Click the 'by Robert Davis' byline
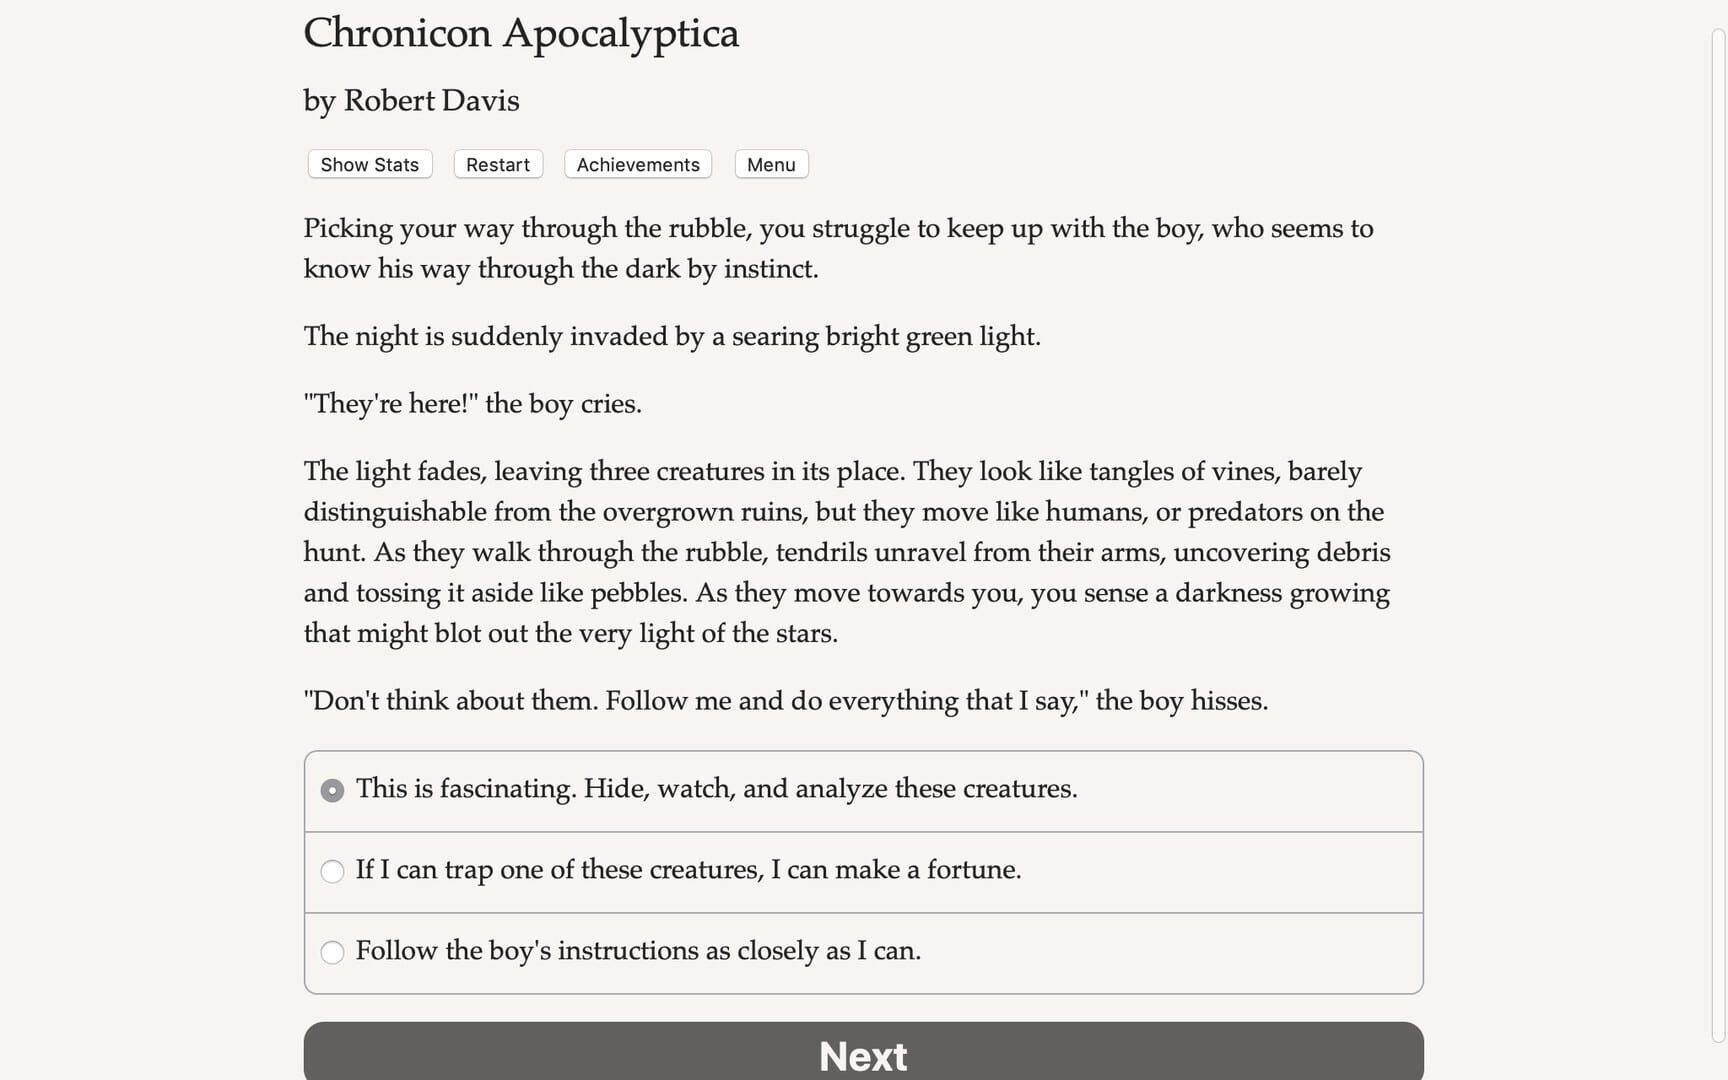1728x1080 pixels. point(411,101)
